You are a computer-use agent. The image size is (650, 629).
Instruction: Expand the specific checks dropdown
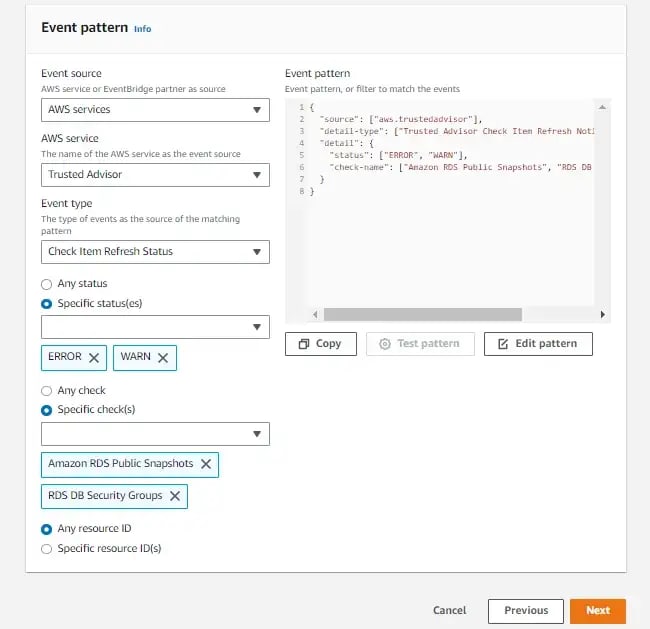click(x=155, y=434)
